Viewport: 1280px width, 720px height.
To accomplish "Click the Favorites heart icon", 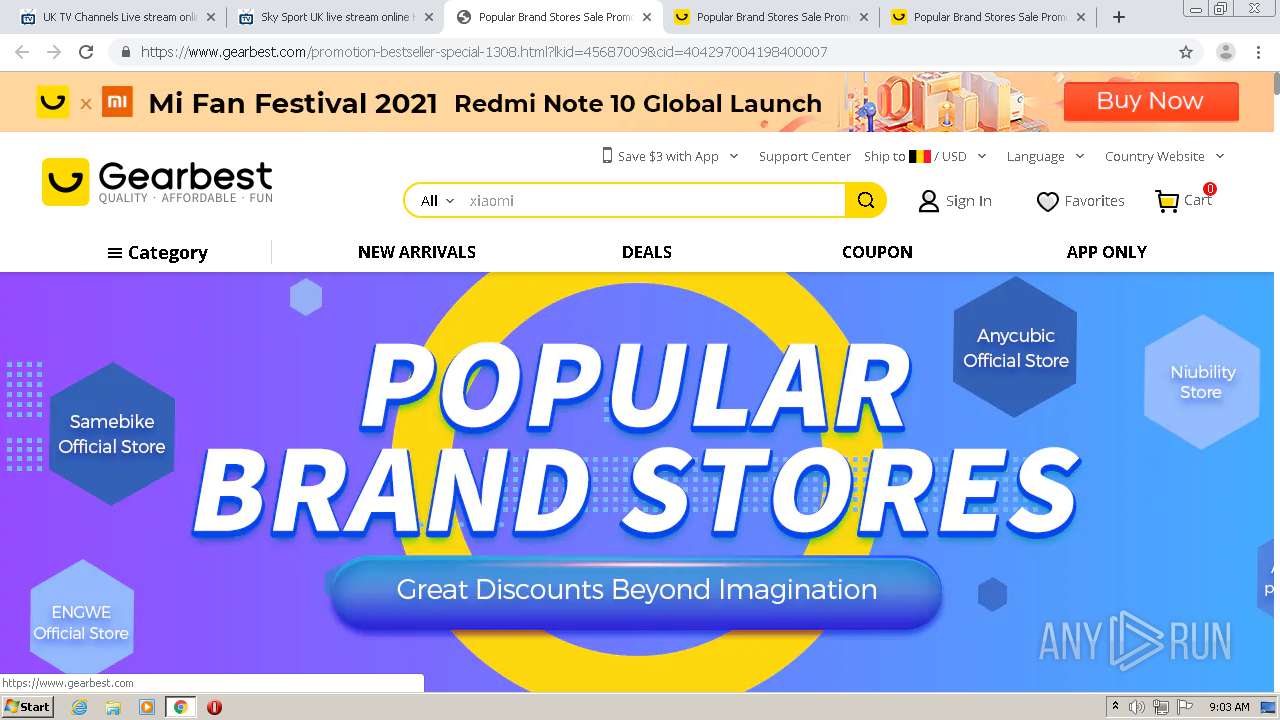I will (x=1047, y=202).
